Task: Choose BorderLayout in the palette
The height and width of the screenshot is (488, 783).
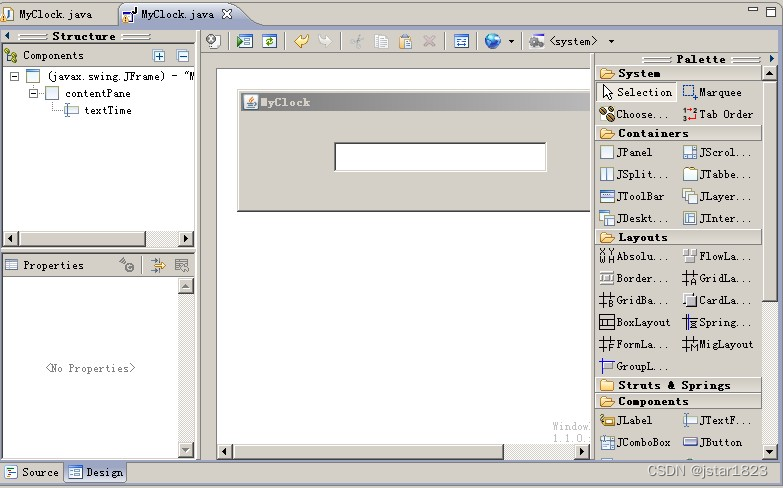Action: click(x=633, y=278)
